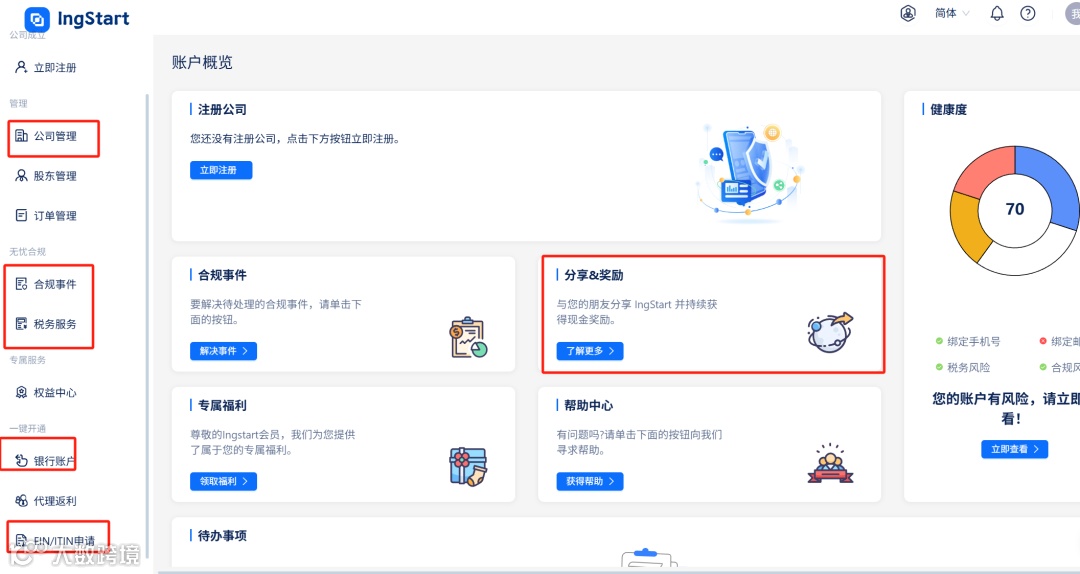Viewport: 1080px width, 574px height.
Task: Click the badge icon beside 权益中心
Action: coord(21,393)
